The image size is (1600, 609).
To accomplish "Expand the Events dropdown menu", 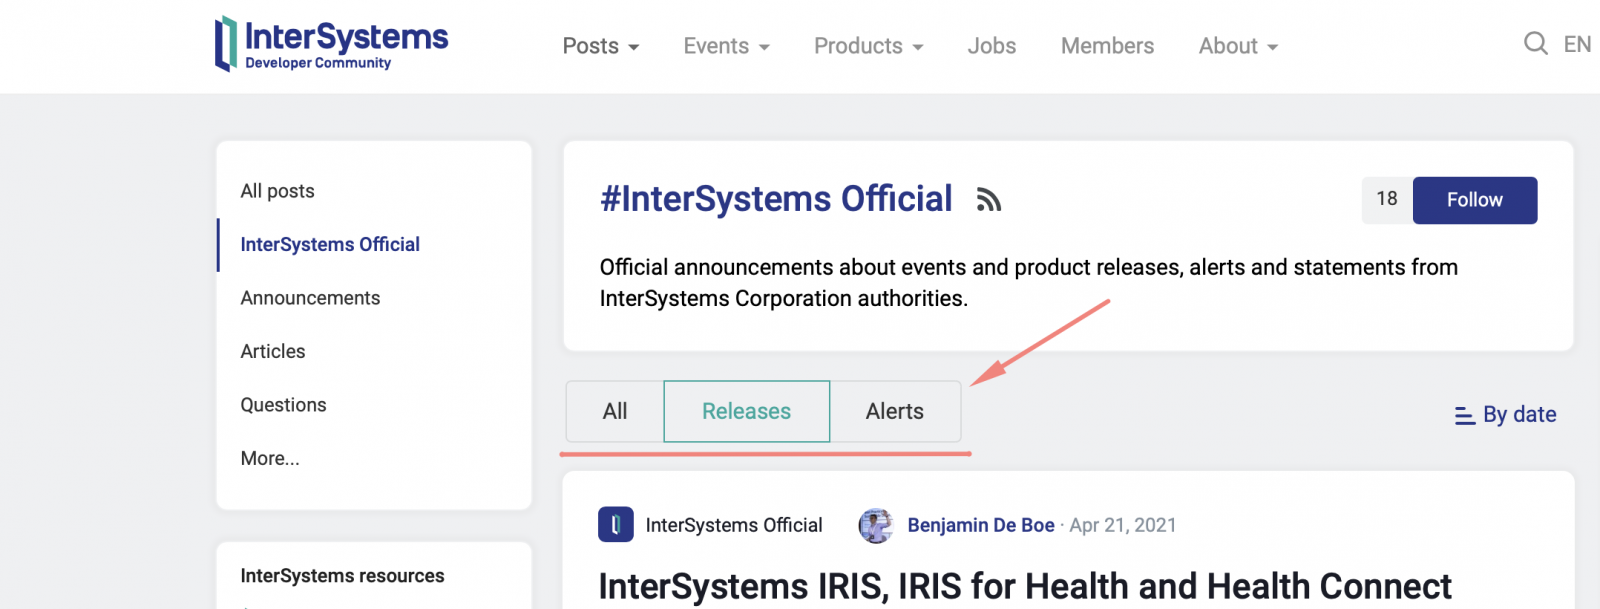I will (x=726, y=46).
